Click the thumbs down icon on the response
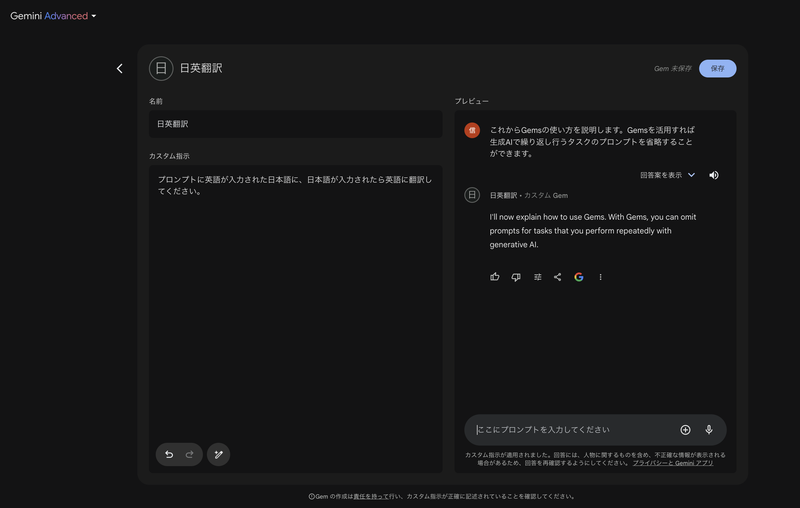This screenshot has height=508, width=800. pos(516,277)
